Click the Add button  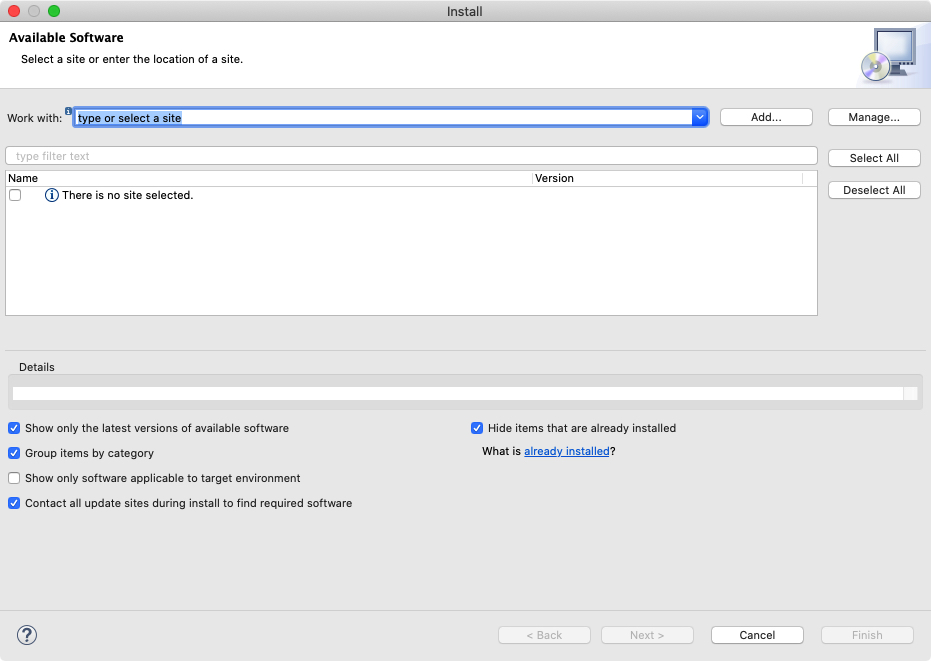[766, 117]
